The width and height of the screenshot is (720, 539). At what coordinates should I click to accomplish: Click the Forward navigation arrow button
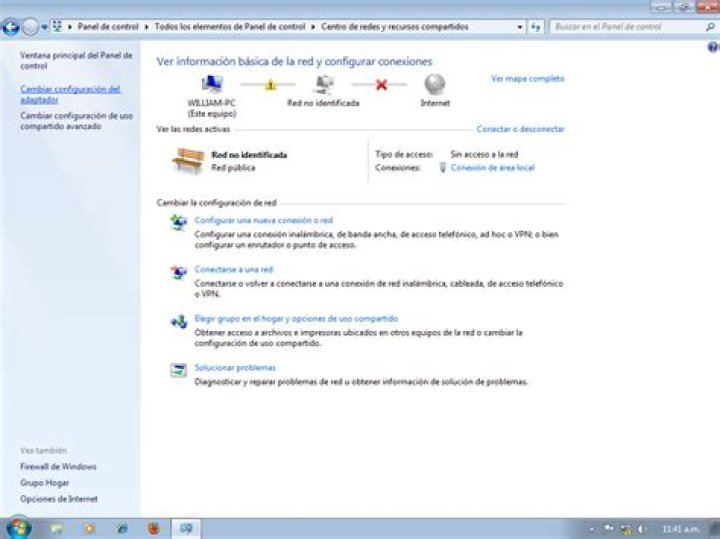[x=30, y=27]
